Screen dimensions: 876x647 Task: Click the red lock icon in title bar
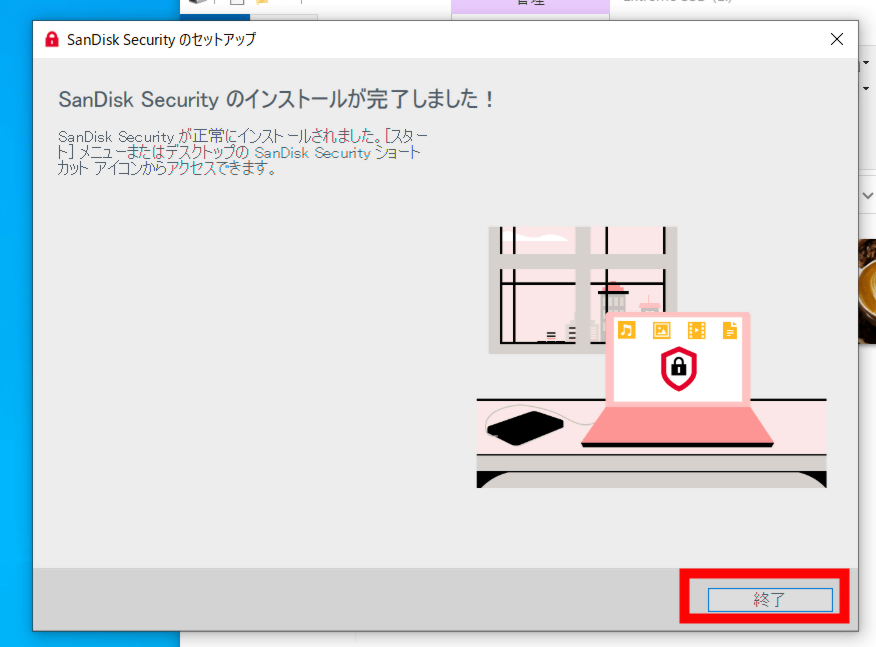click(52, 40)
